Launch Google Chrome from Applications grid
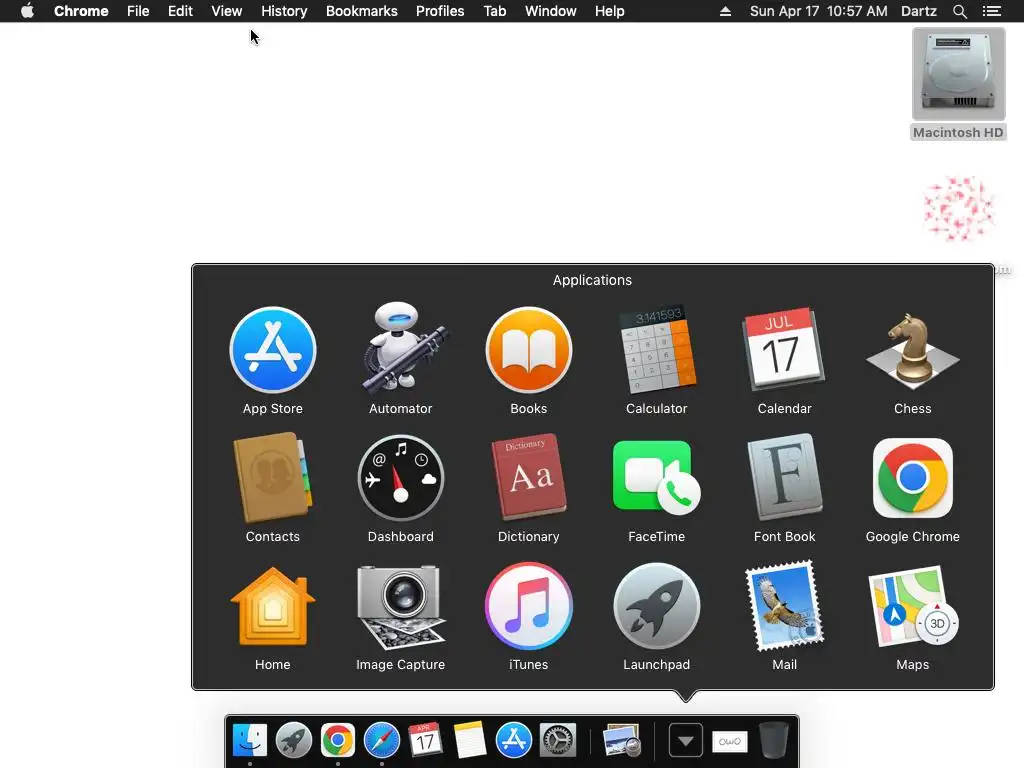This screenshot has height=768, width=1024. point(912,478)
